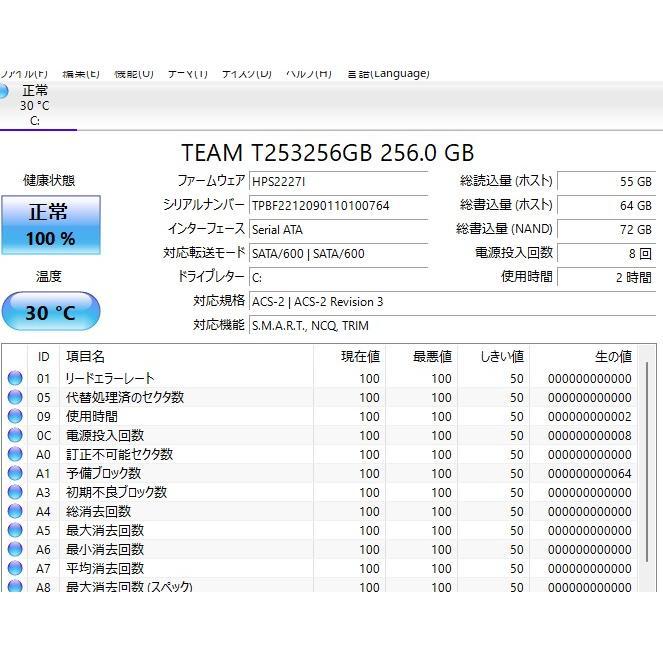The height and width of the screenshot is (663, 663).
Task: Select the C: drive tab showing 30 °C
Action: click(x=36, y=106)
